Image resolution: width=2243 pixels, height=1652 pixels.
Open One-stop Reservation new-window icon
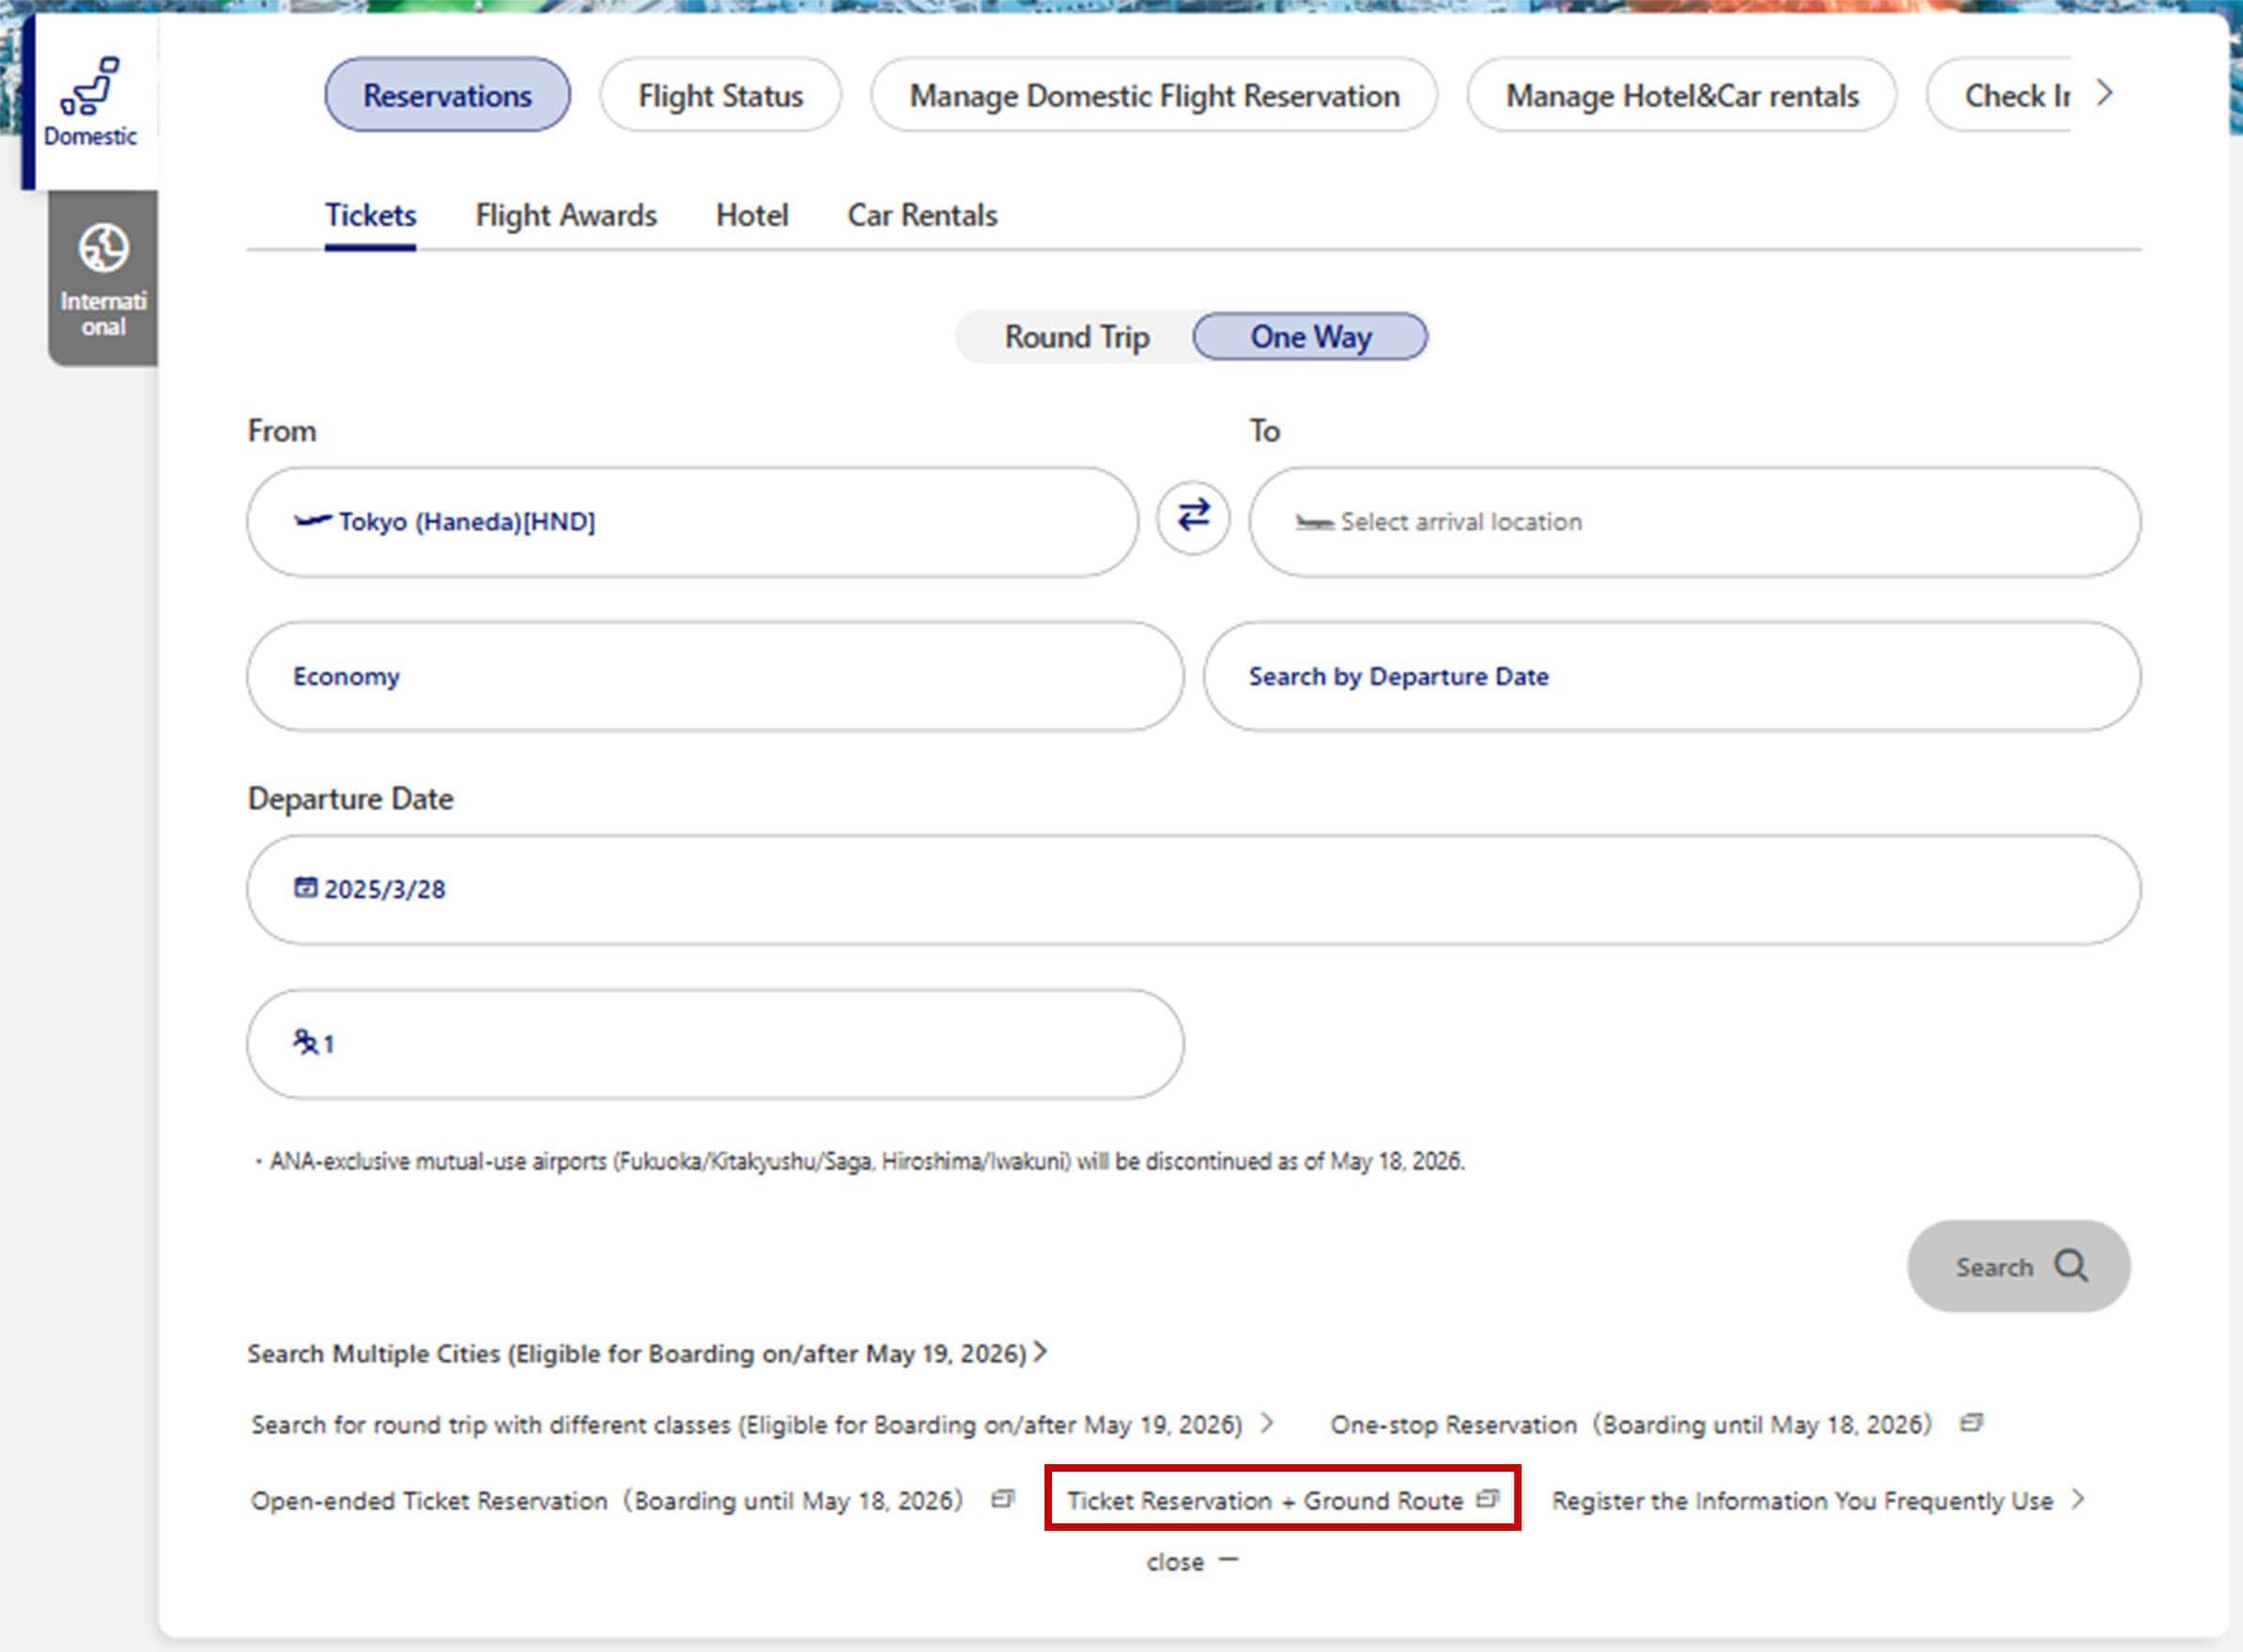1970,1422
